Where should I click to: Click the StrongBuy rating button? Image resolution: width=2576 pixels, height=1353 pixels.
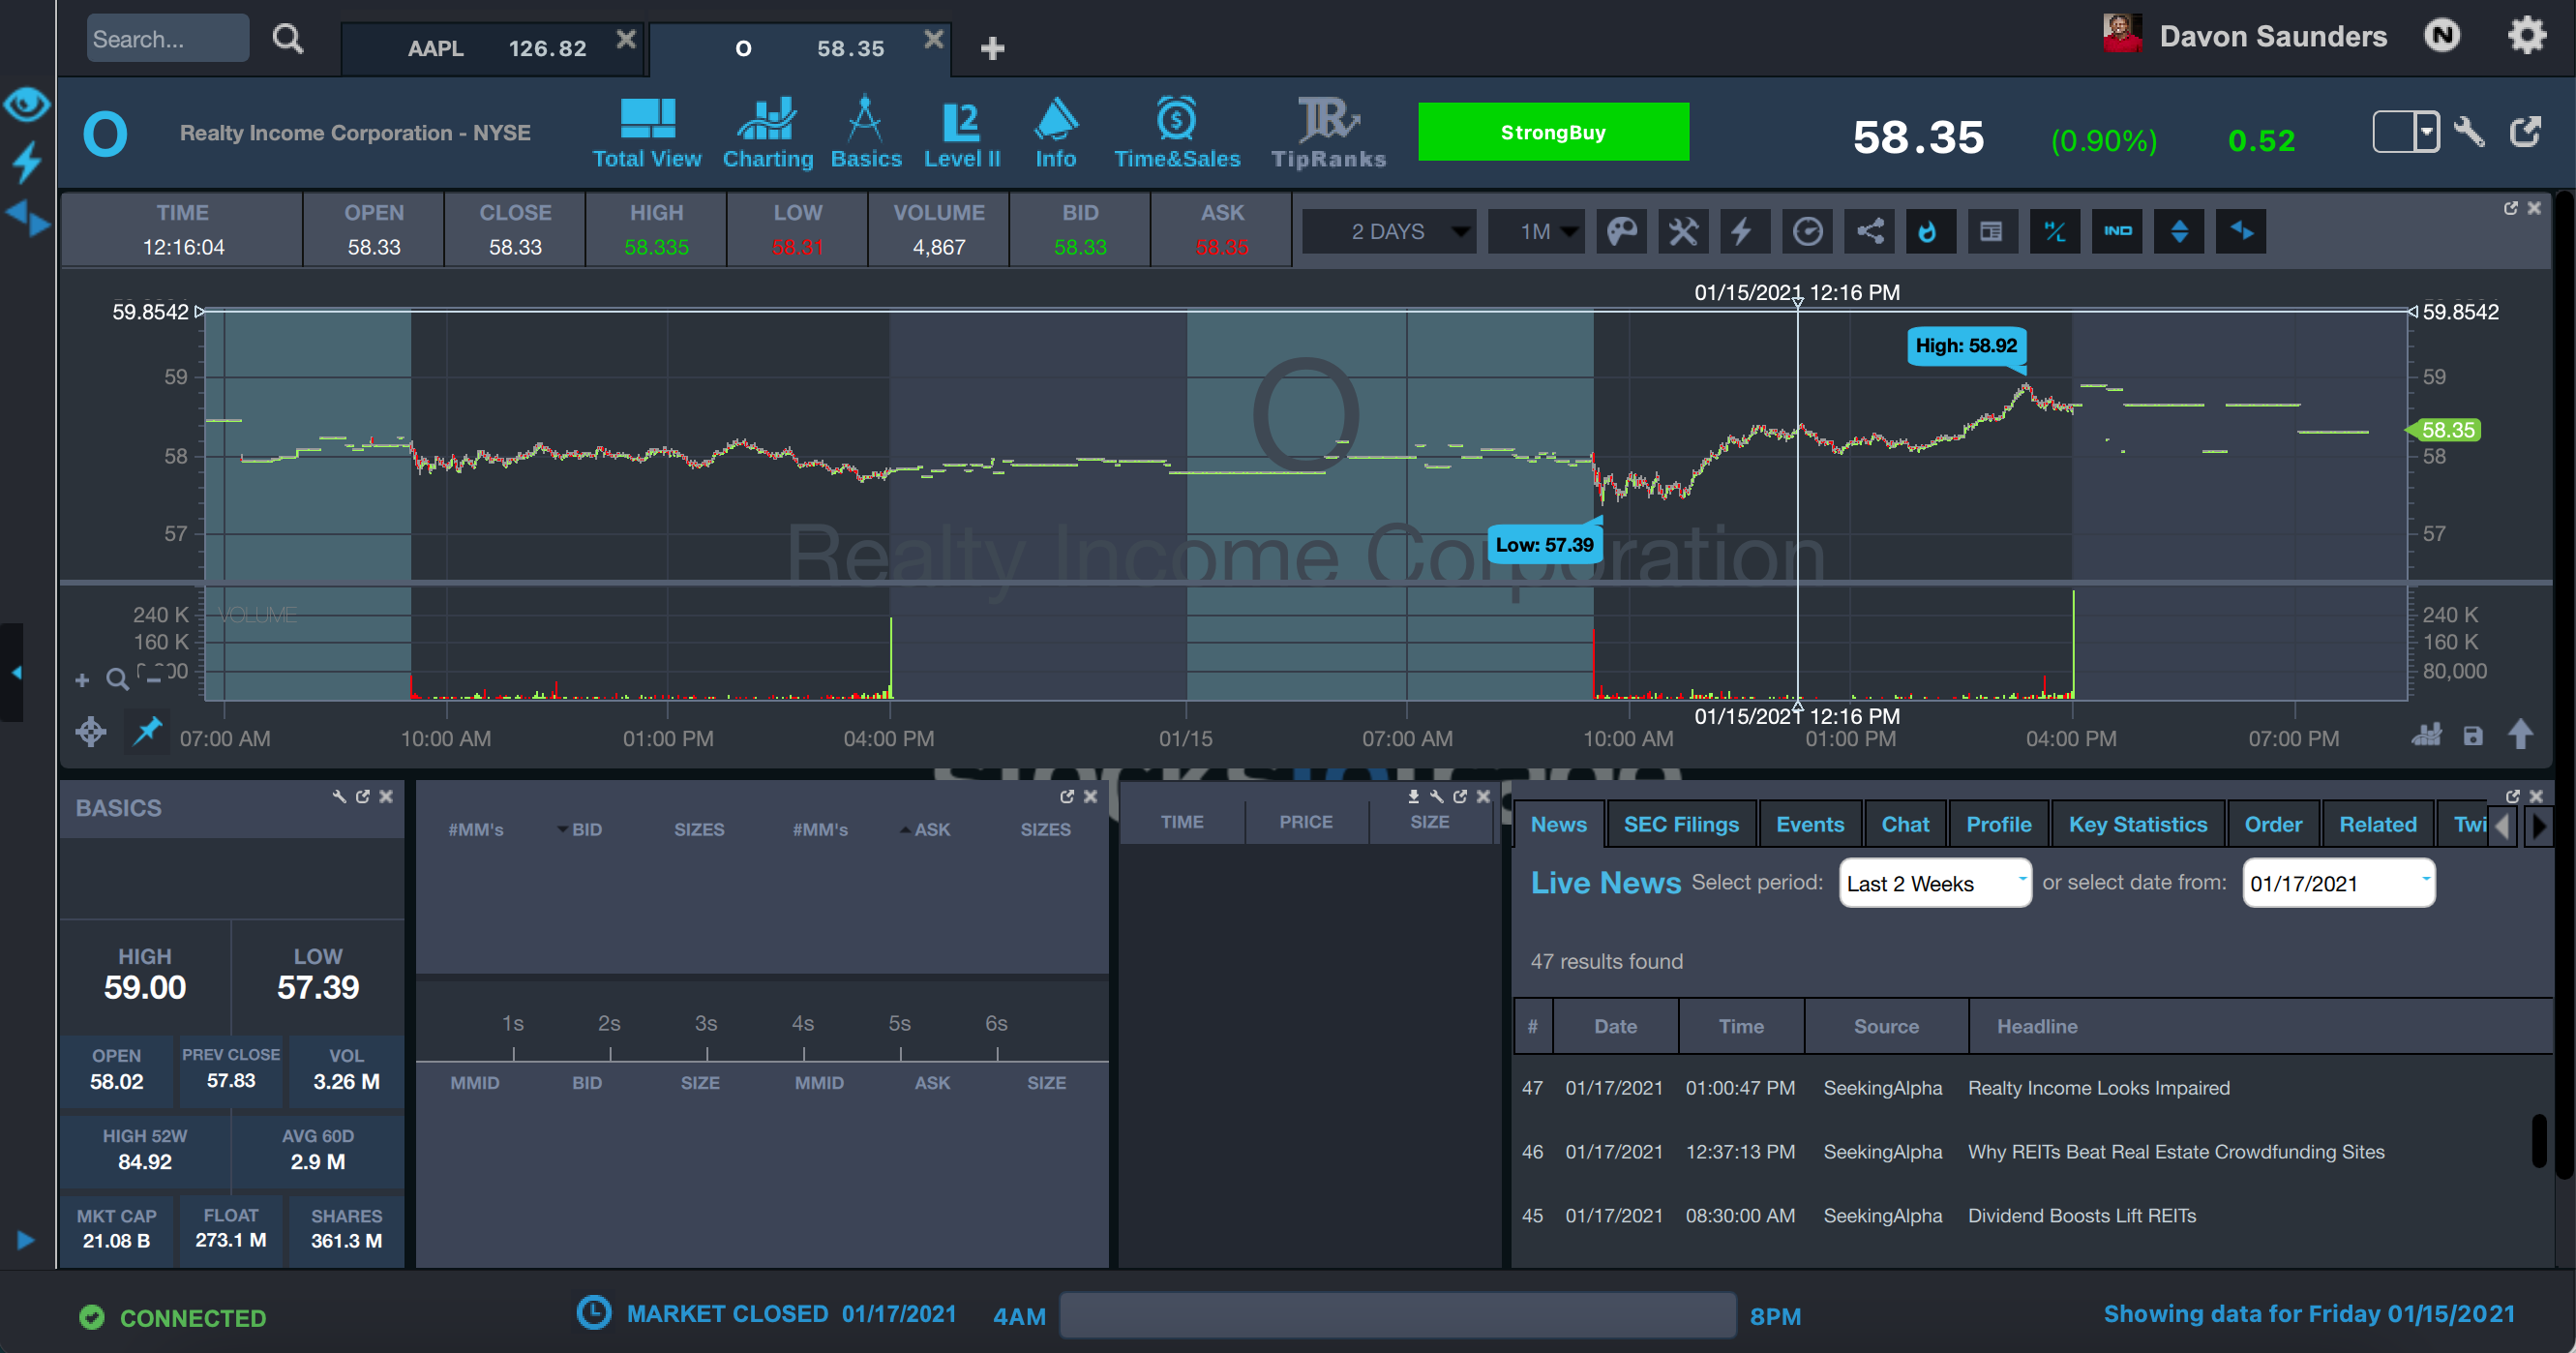pos(1553,132)
